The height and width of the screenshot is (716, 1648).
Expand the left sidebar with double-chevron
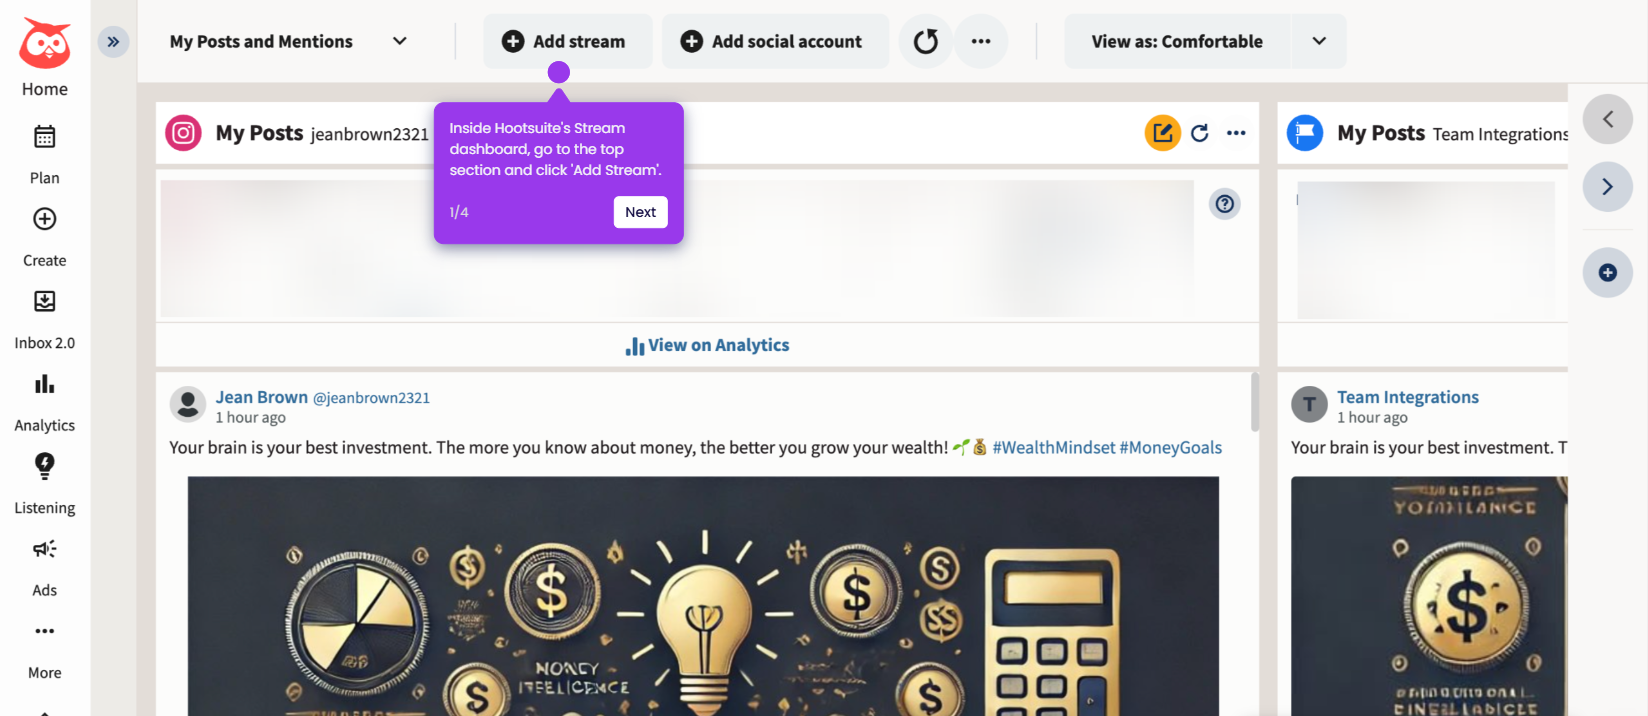click(113, 42)
